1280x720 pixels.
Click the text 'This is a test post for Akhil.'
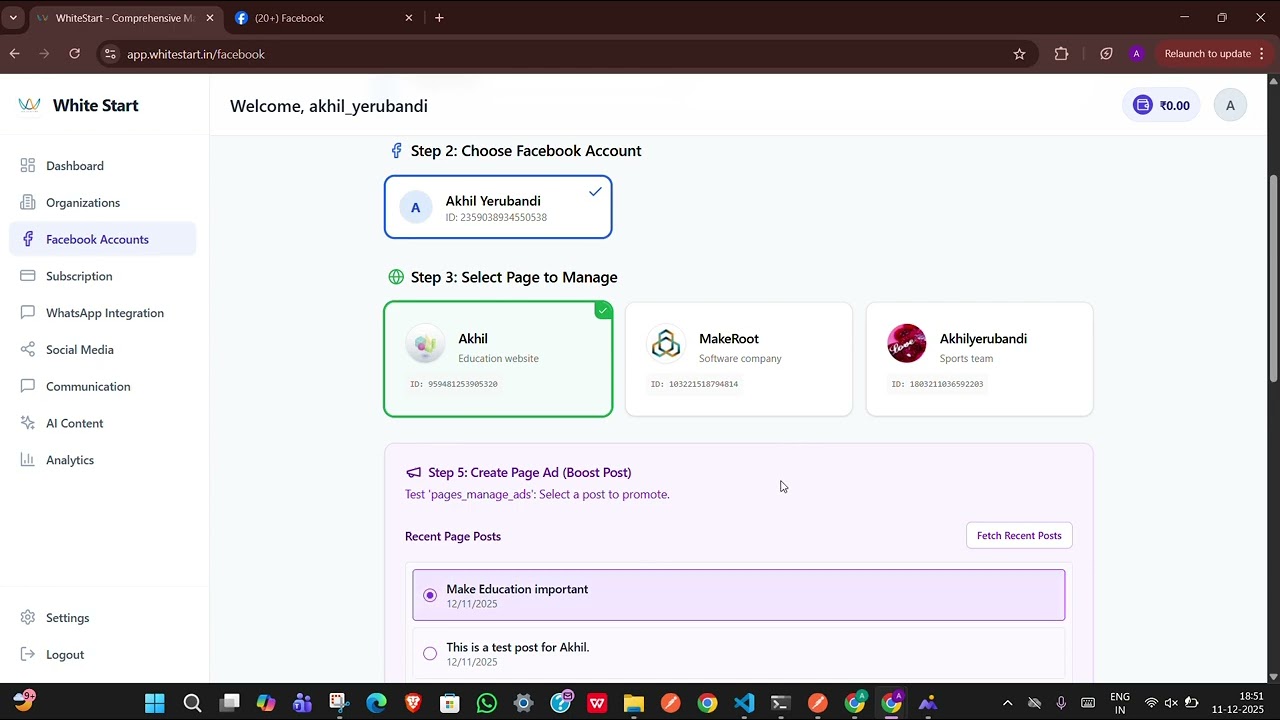pyautogui.click(x=518, y=647)
